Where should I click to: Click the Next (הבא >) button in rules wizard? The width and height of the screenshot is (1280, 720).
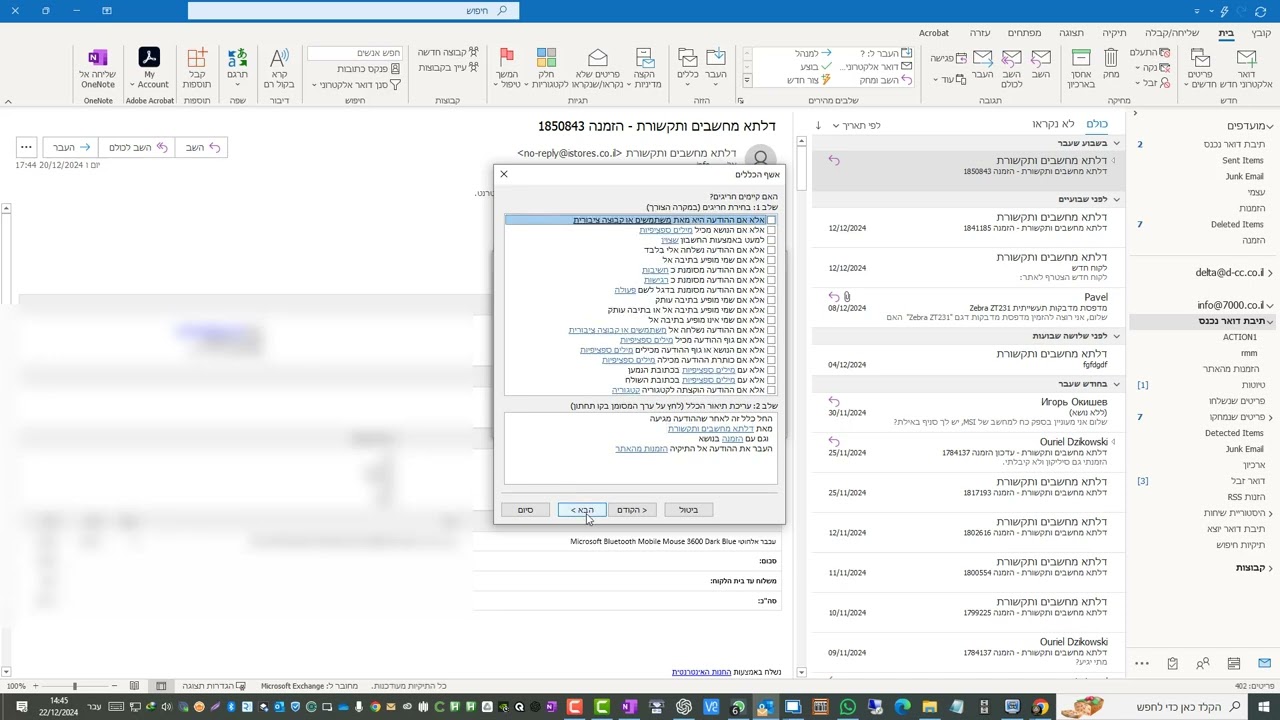point(582,510)
